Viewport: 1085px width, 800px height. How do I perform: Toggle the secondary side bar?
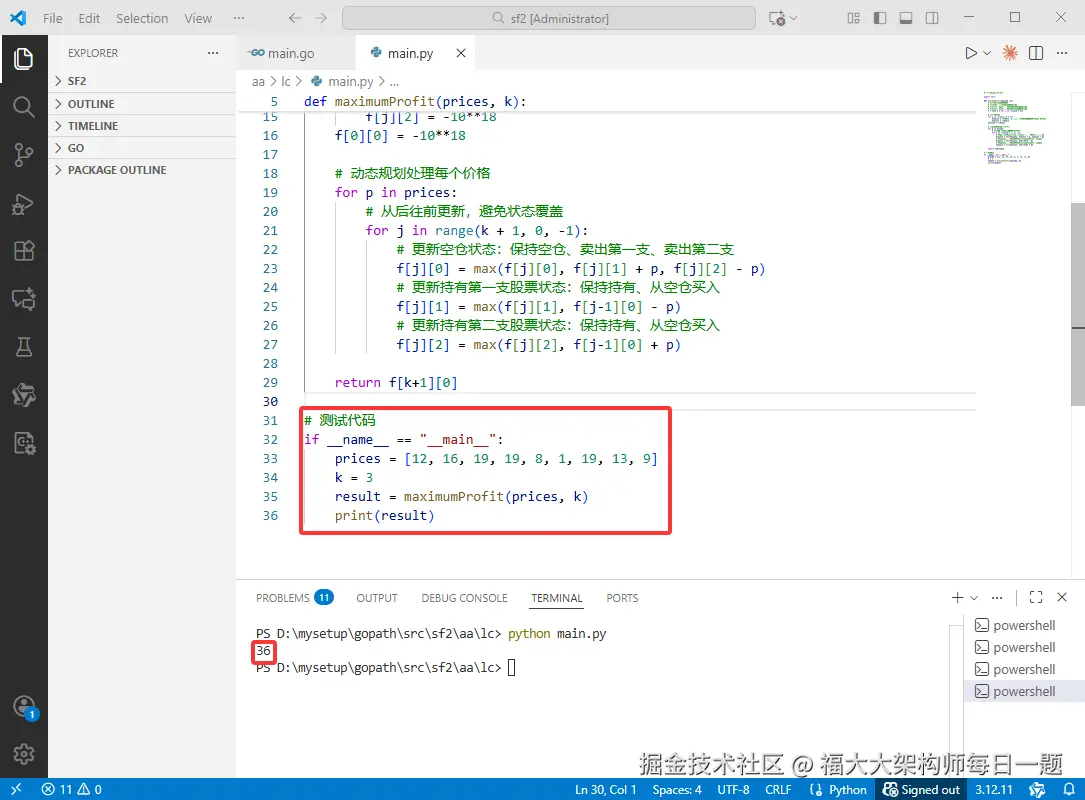point(932,18)
